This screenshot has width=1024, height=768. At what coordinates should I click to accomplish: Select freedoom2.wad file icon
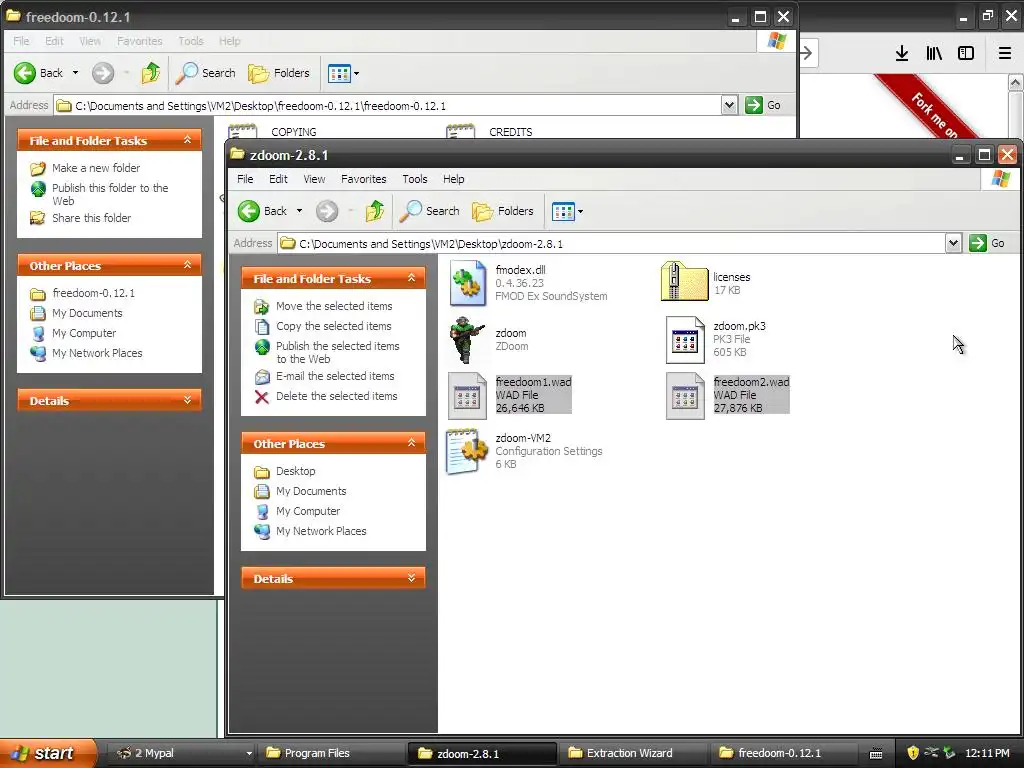click(685, 396)
